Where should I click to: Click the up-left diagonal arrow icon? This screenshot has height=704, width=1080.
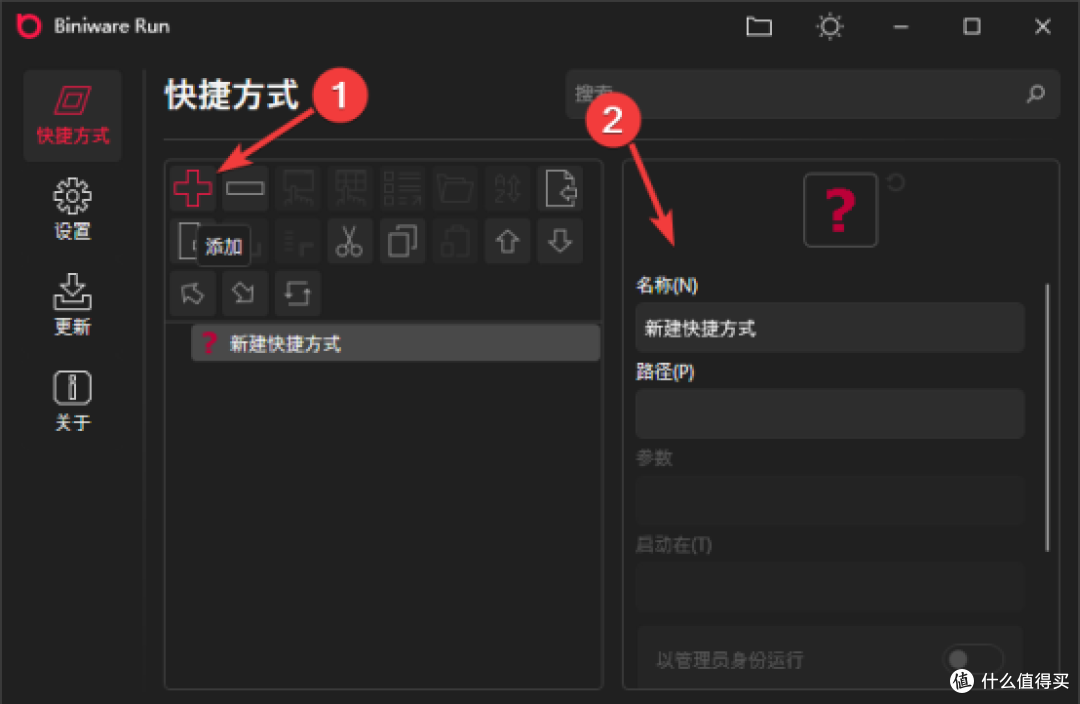point(193,293)
